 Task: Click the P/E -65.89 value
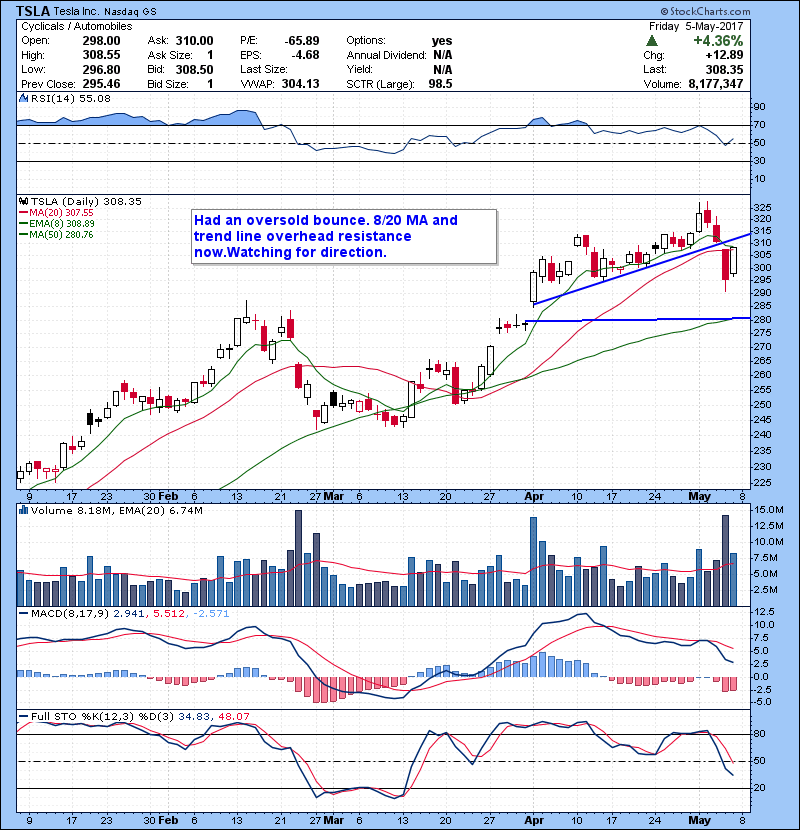[302, 41]
